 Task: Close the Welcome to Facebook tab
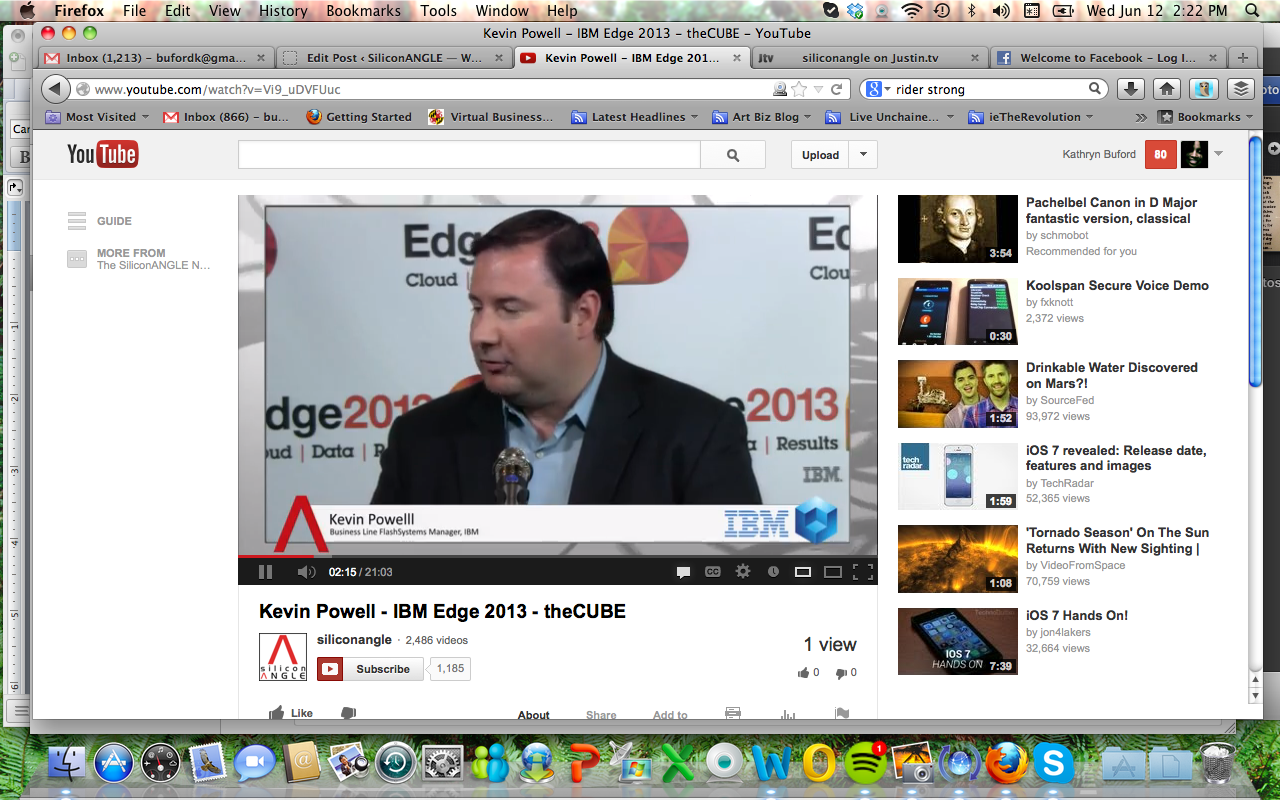[1215, 58]
